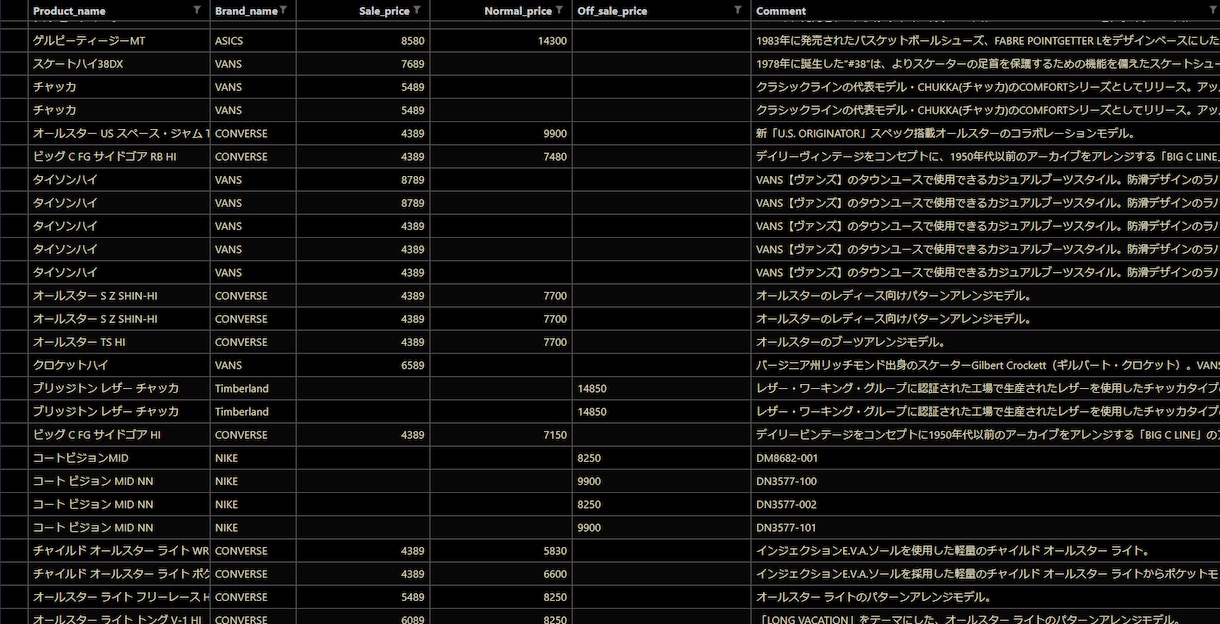Screen dimensions: 1220x624
Task: Sort by the Product_name header label
Action: [69, 11]
